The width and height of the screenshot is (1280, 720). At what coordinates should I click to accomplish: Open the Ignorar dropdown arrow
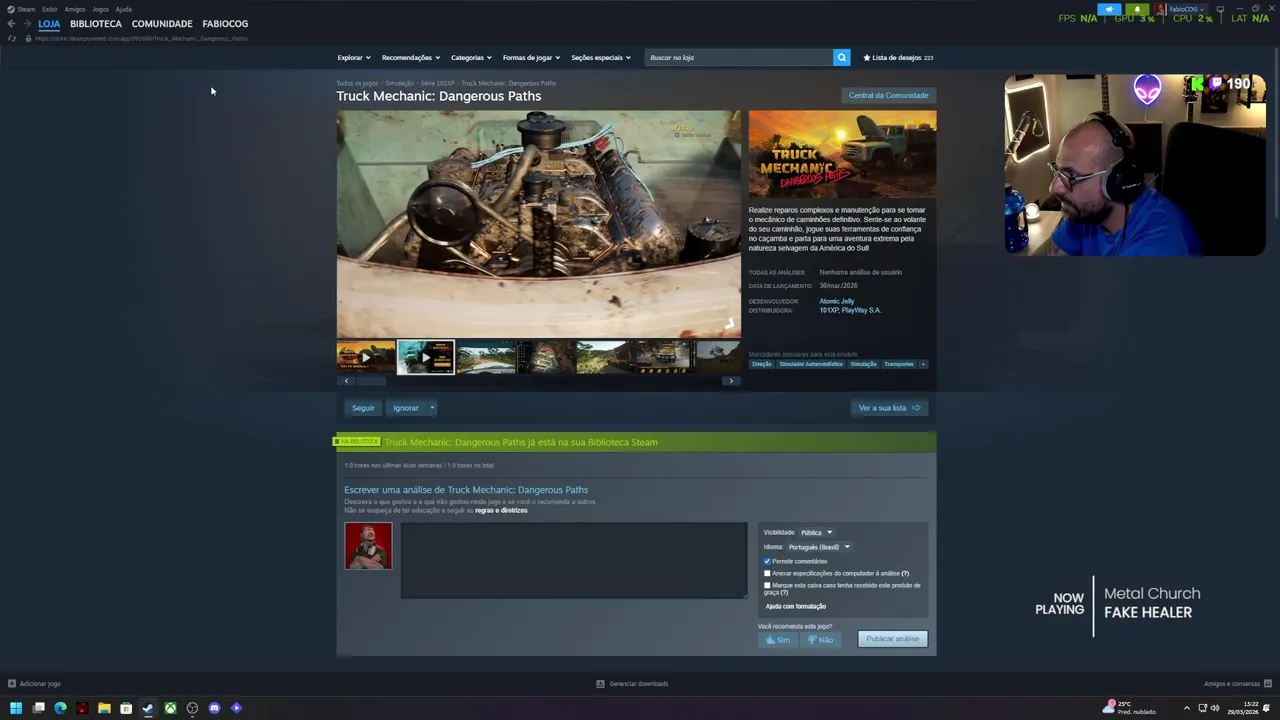point(432,408)
